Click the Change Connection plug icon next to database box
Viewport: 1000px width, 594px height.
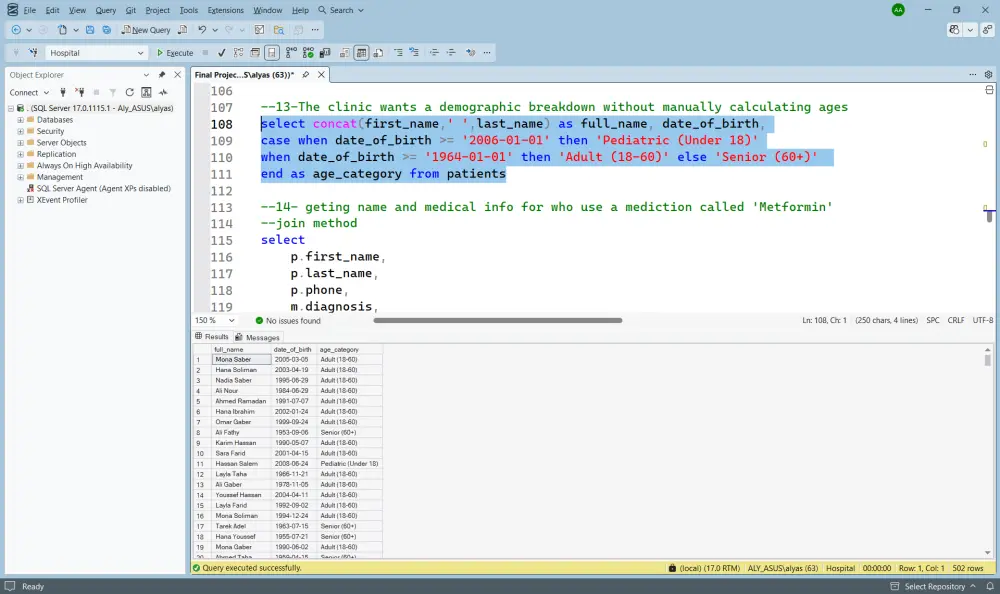tap(33, 53)
